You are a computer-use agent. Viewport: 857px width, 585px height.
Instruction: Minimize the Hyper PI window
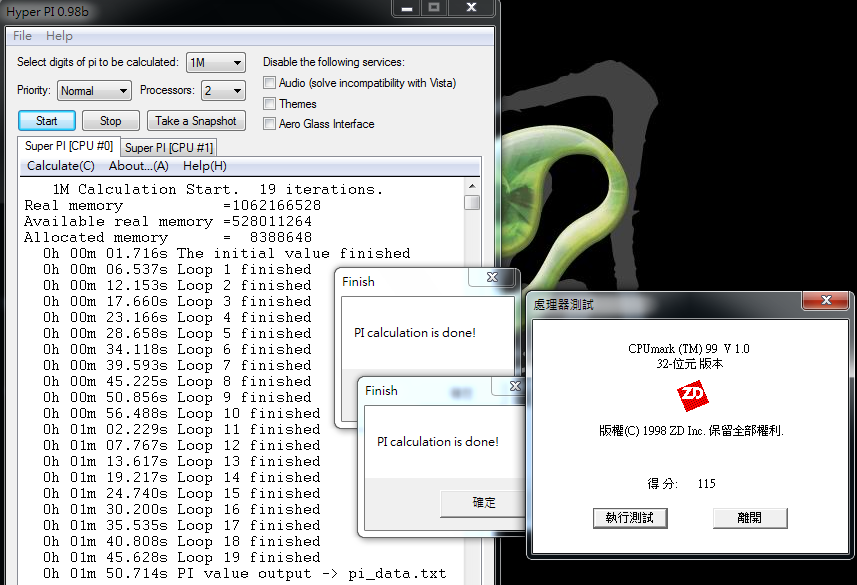point(406,8)
